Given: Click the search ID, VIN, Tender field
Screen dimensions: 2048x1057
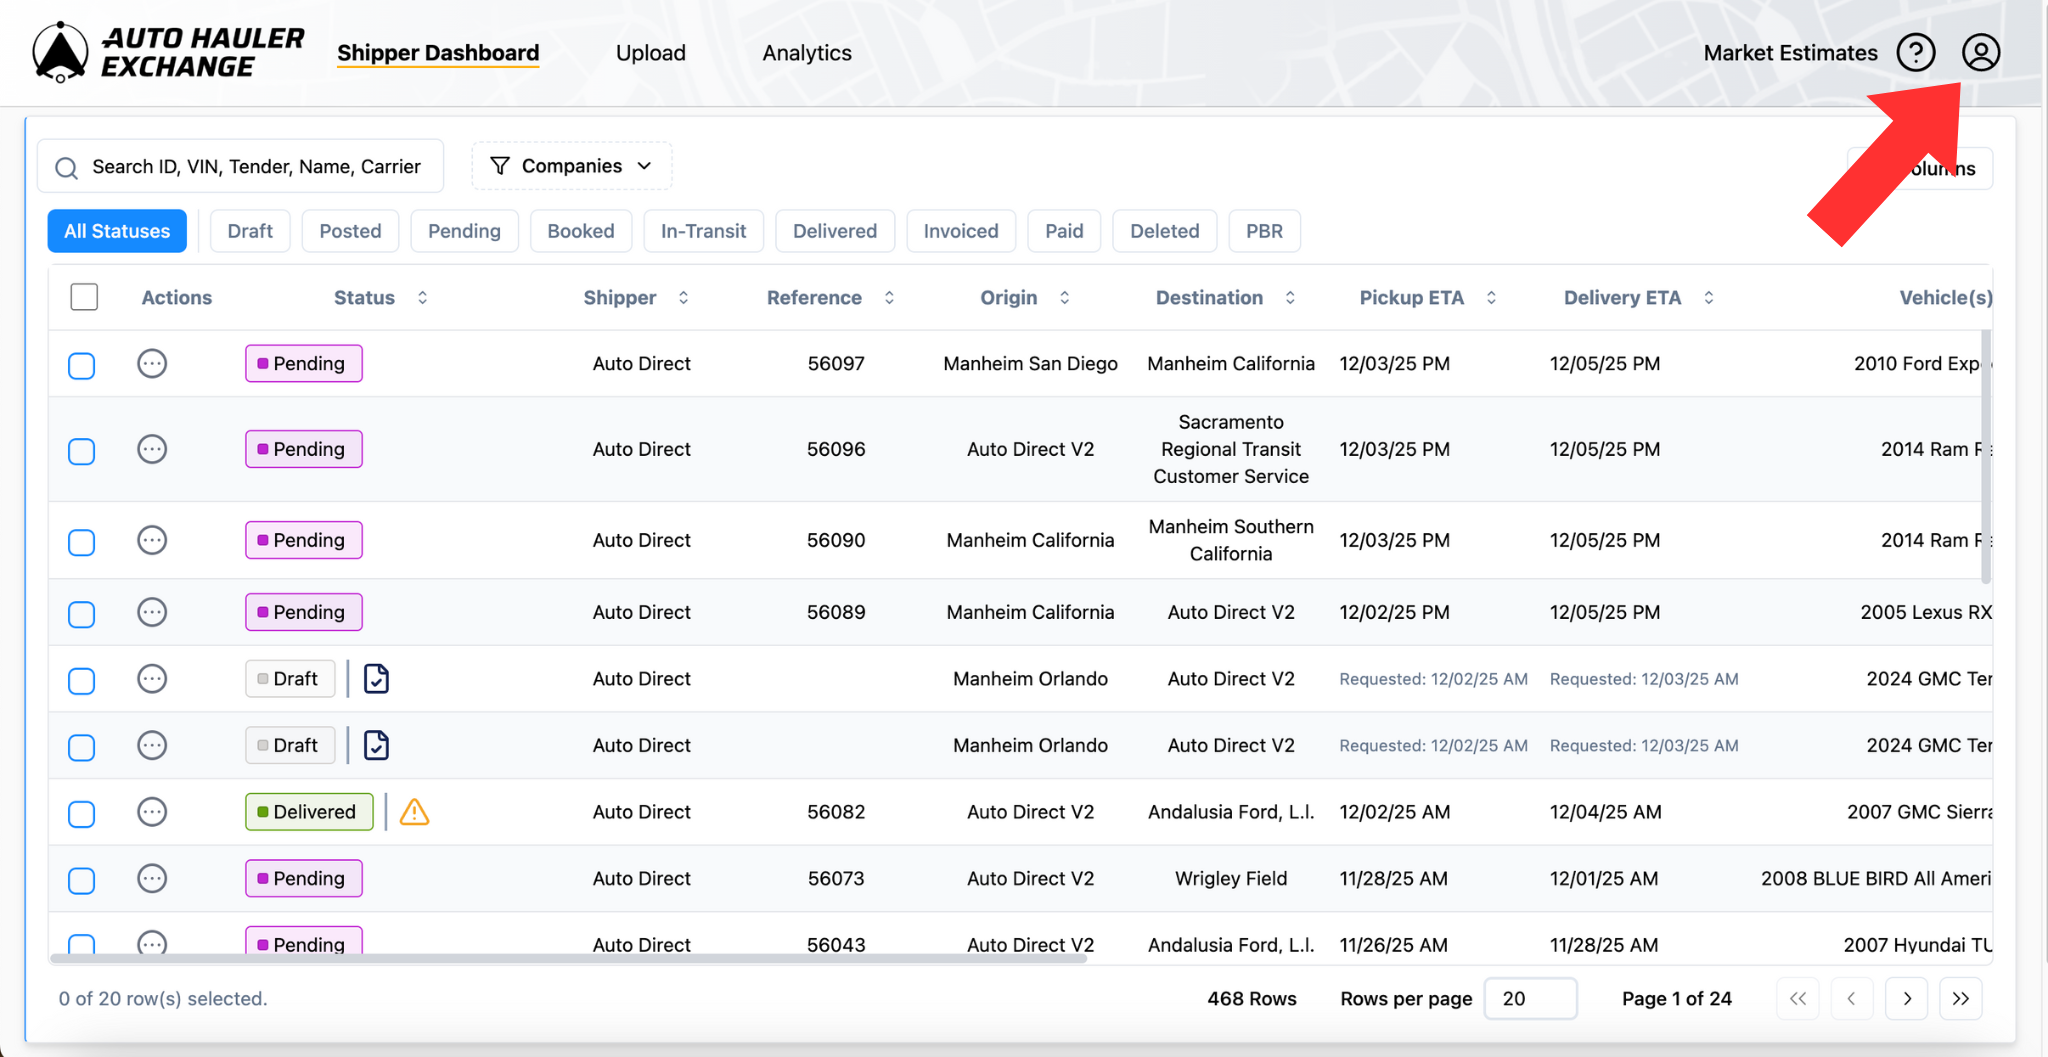Looking at the screenshot, I should tap(255, 167).
